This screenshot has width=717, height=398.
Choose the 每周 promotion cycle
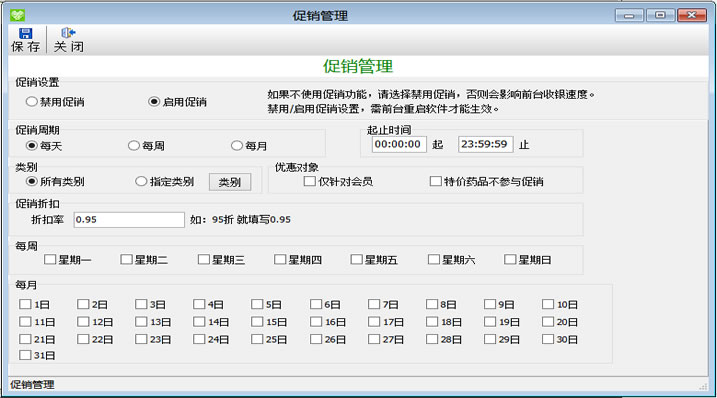pos(134,145)
